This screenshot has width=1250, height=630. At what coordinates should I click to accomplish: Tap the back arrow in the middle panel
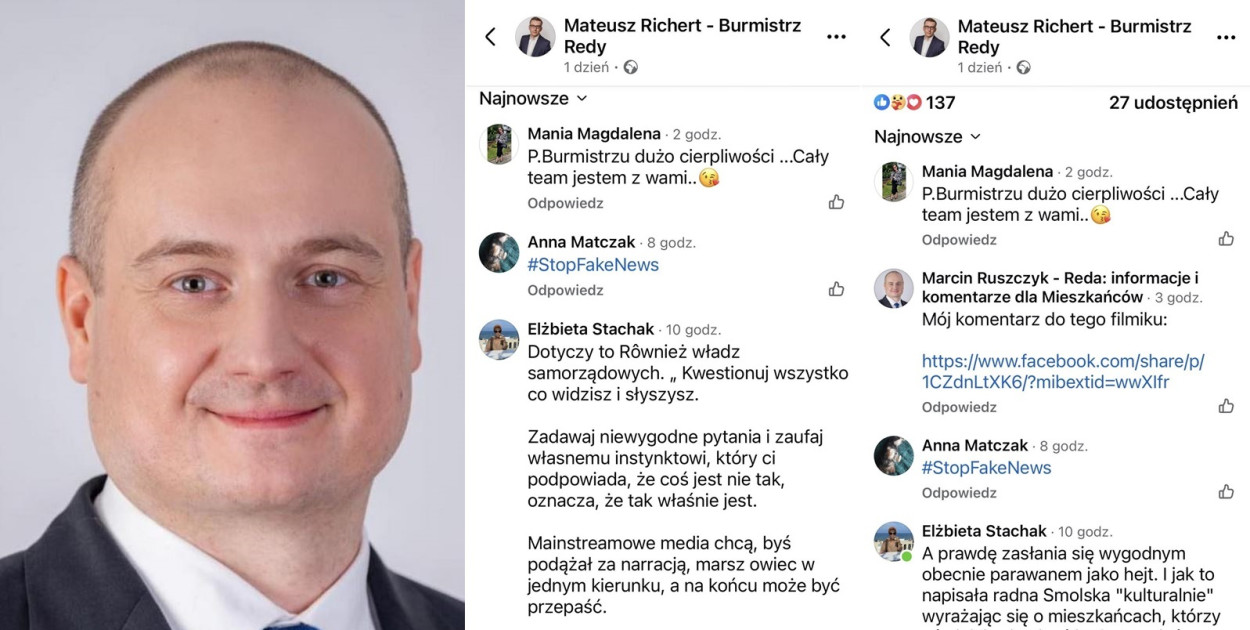point(490,37)
